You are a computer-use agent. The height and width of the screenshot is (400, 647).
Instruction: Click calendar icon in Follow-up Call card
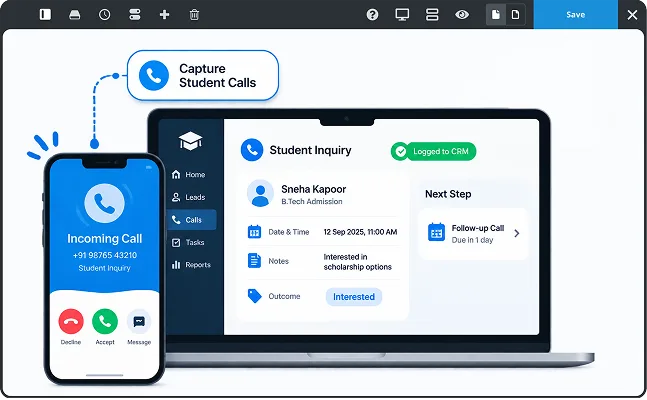[436, 232]
